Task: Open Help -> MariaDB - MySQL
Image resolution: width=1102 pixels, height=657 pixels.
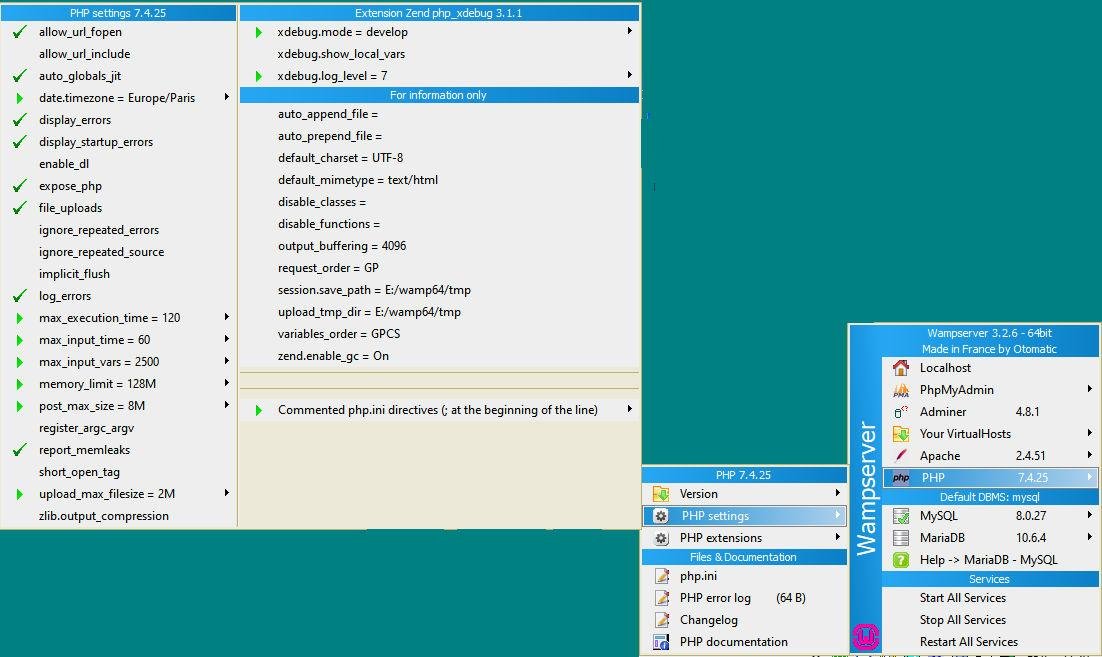Action: [x=991, y=560]
